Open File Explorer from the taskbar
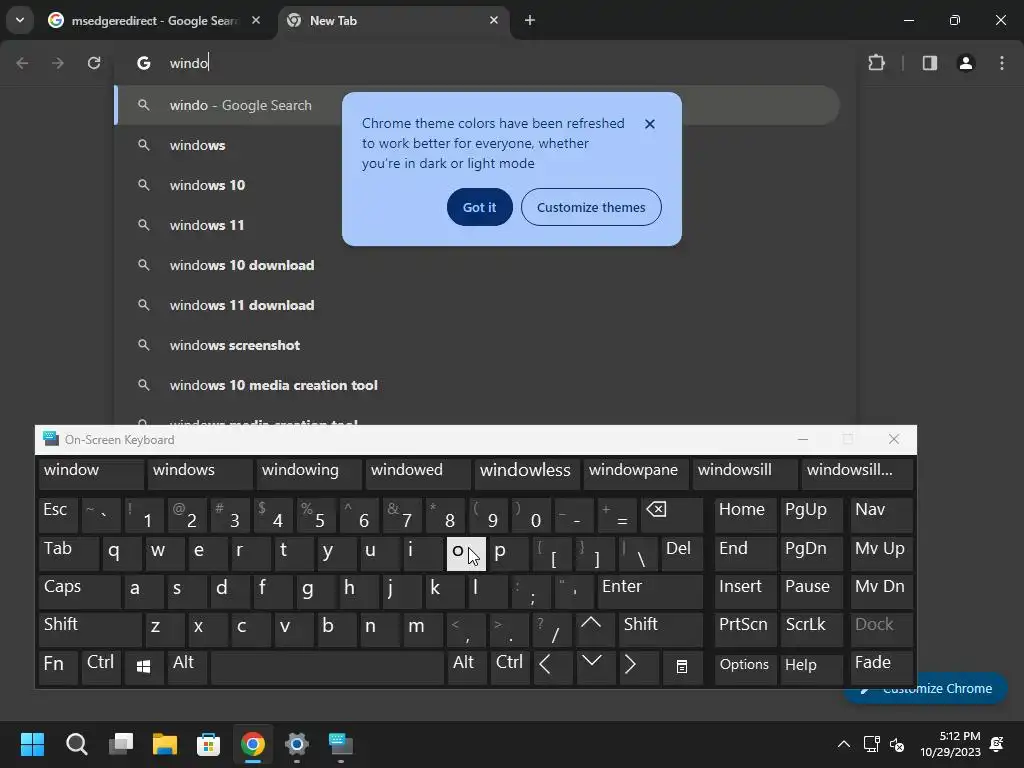The height and width of the screenshot is (768, 1024). (165, 744)
